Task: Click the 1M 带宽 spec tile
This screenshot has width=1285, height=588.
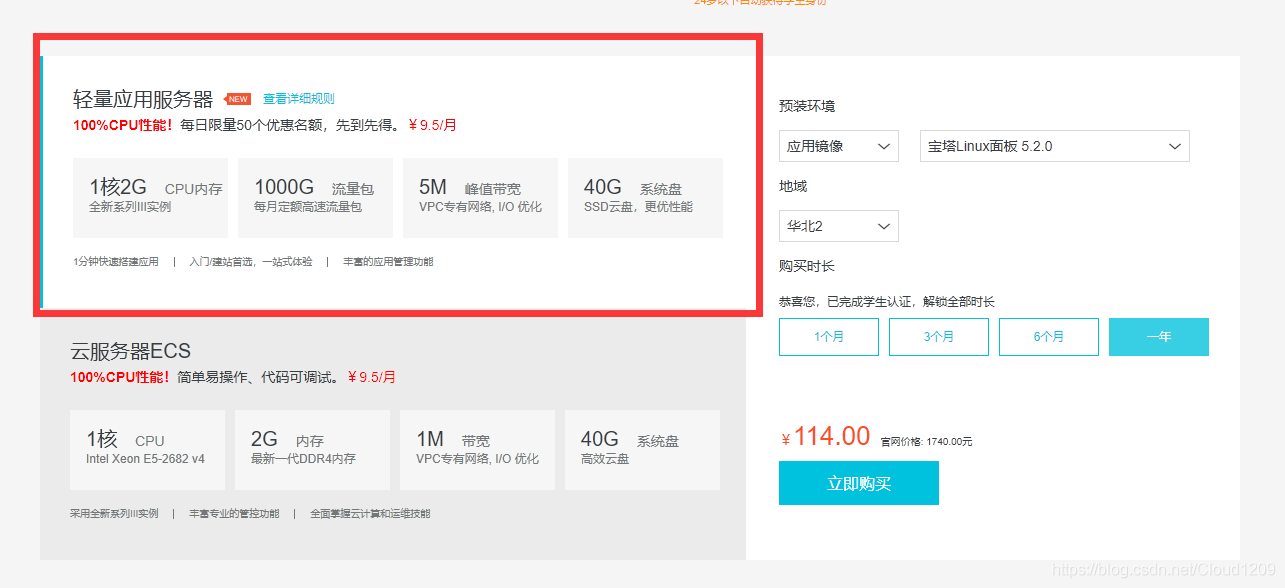Action: (477, 449)
